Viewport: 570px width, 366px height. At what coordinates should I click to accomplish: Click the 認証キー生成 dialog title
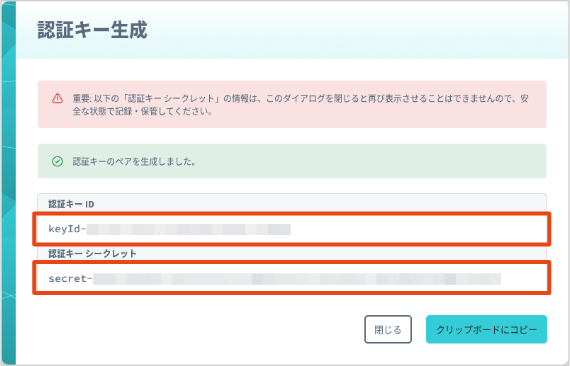coord(92,30)
